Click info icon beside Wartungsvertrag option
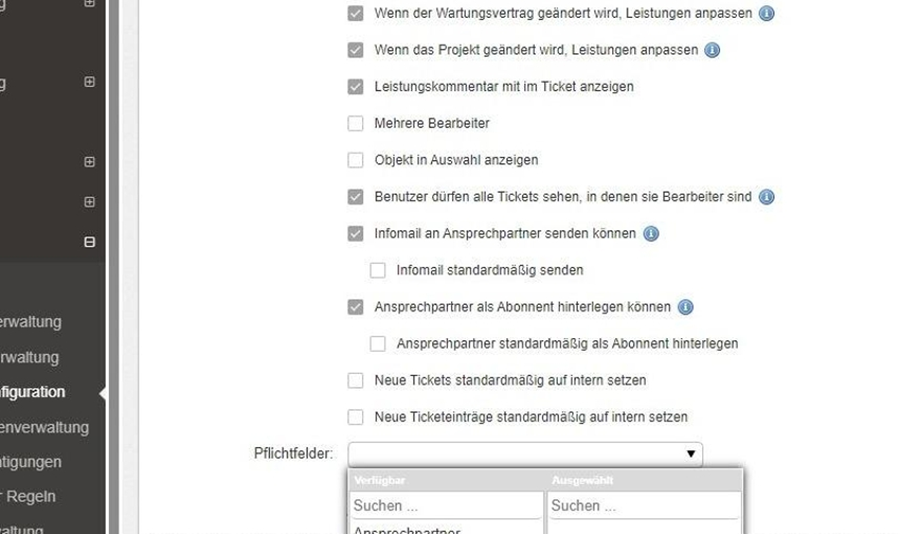Screen dimensions: 900x534 pyautogui.click(x=766, y=14)
